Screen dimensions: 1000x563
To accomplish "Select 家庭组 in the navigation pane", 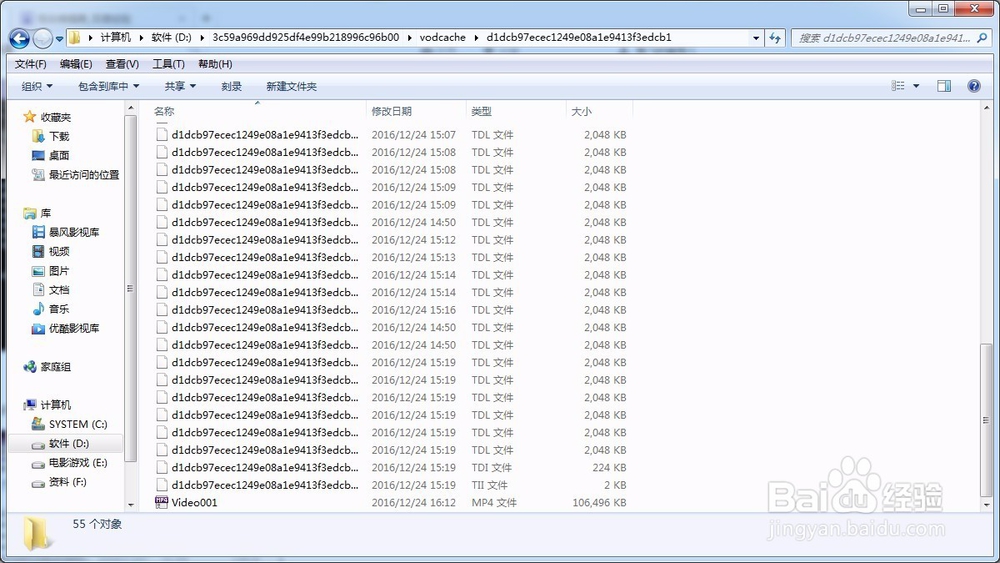I will tap(55, 367).
